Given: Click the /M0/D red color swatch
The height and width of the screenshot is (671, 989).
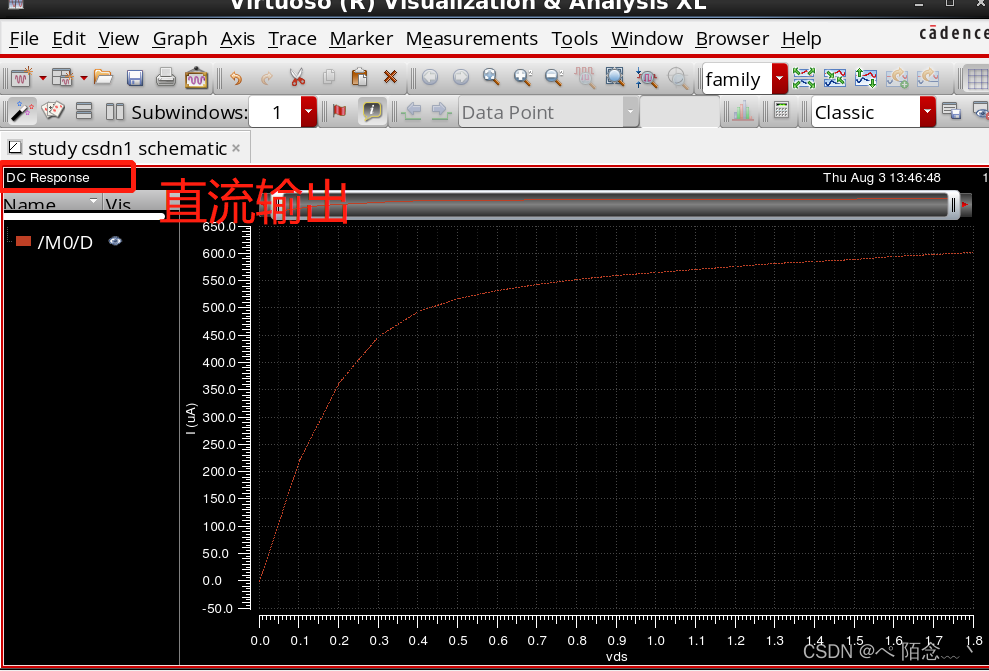Looking at the screenshot, I should (x=23, y=241).
